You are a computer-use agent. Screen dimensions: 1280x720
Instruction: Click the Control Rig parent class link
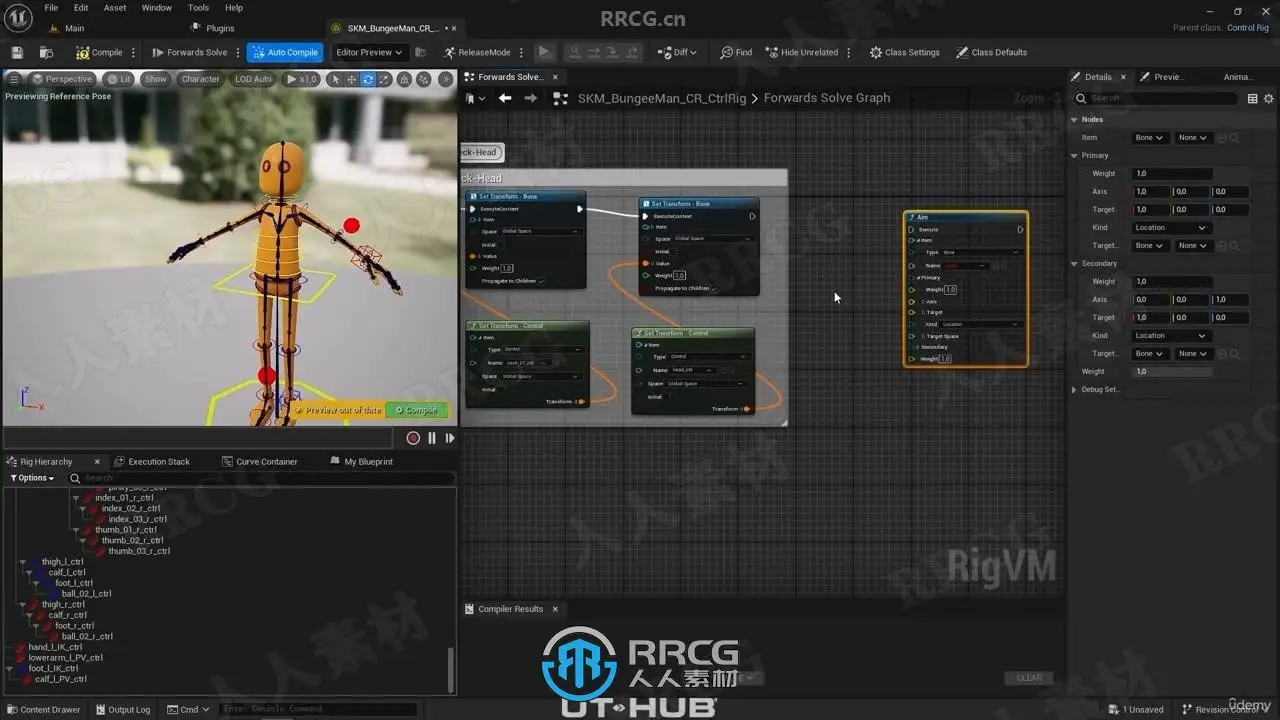click(x=1248, y=28)
